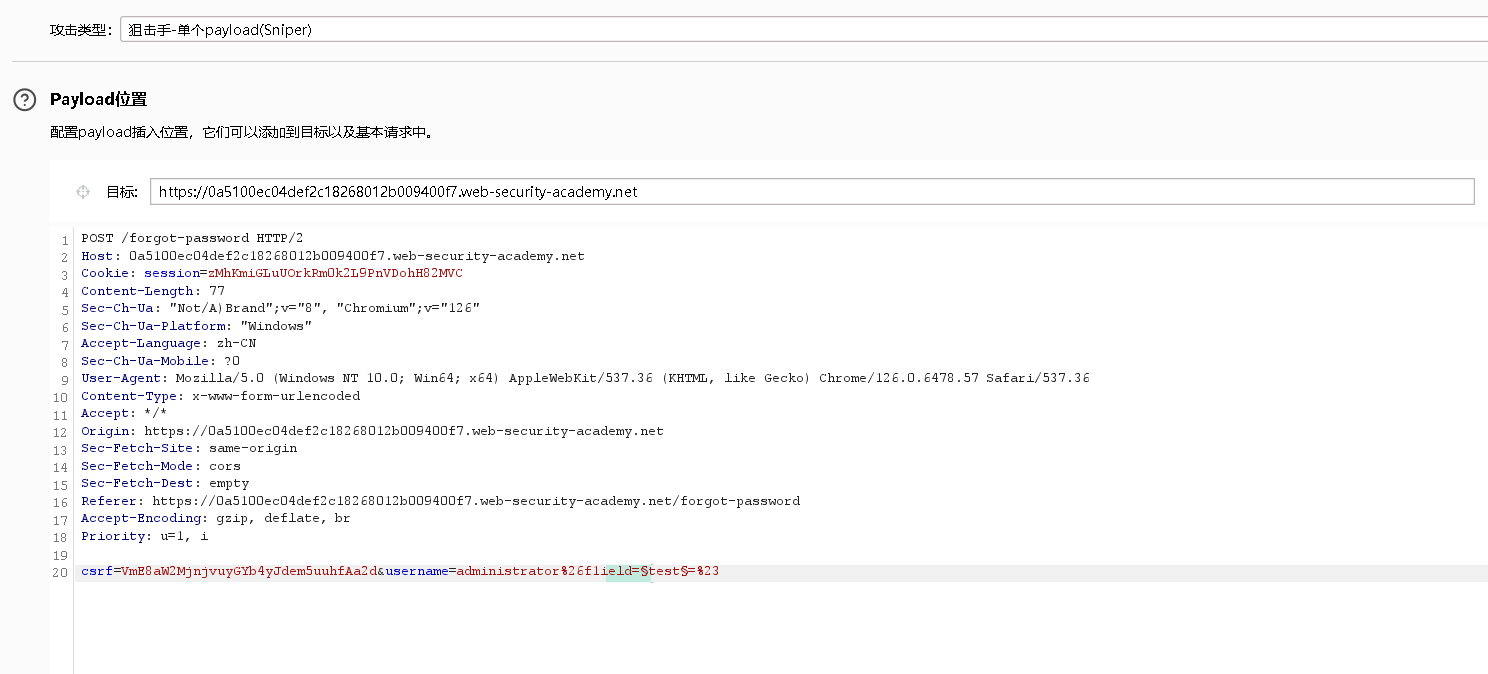Click the 目标 label
Screen dimensions: 1488x674
pos(122,192)
